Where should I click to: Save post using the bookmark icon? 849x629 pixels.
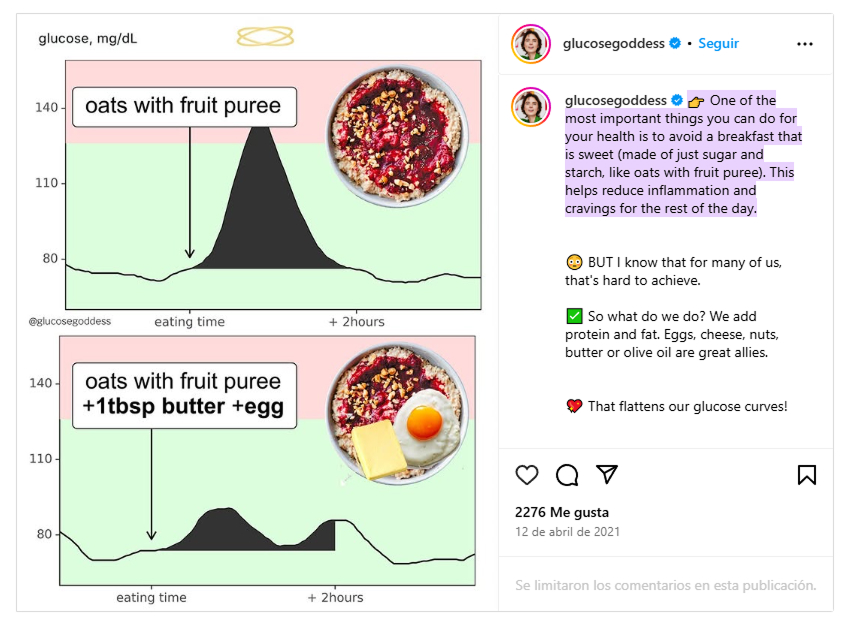806,475
